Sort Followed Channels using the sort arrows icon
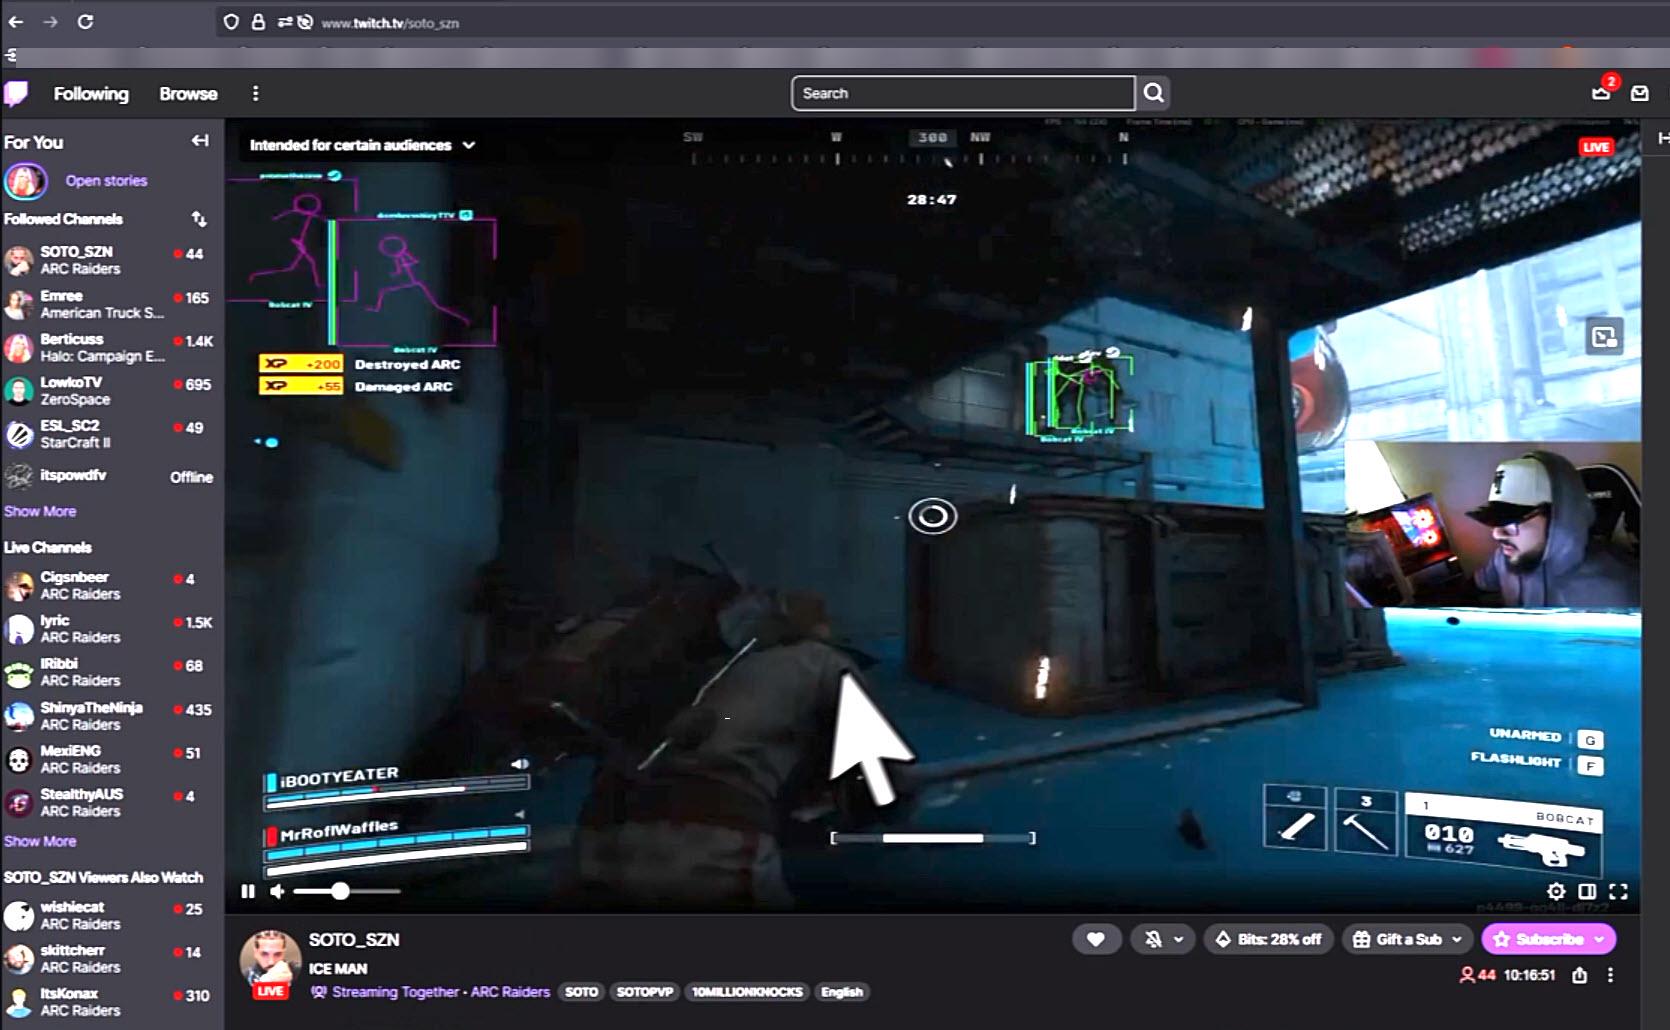The height and width of the screenshot is (1030, 1670). pos(199,218)
